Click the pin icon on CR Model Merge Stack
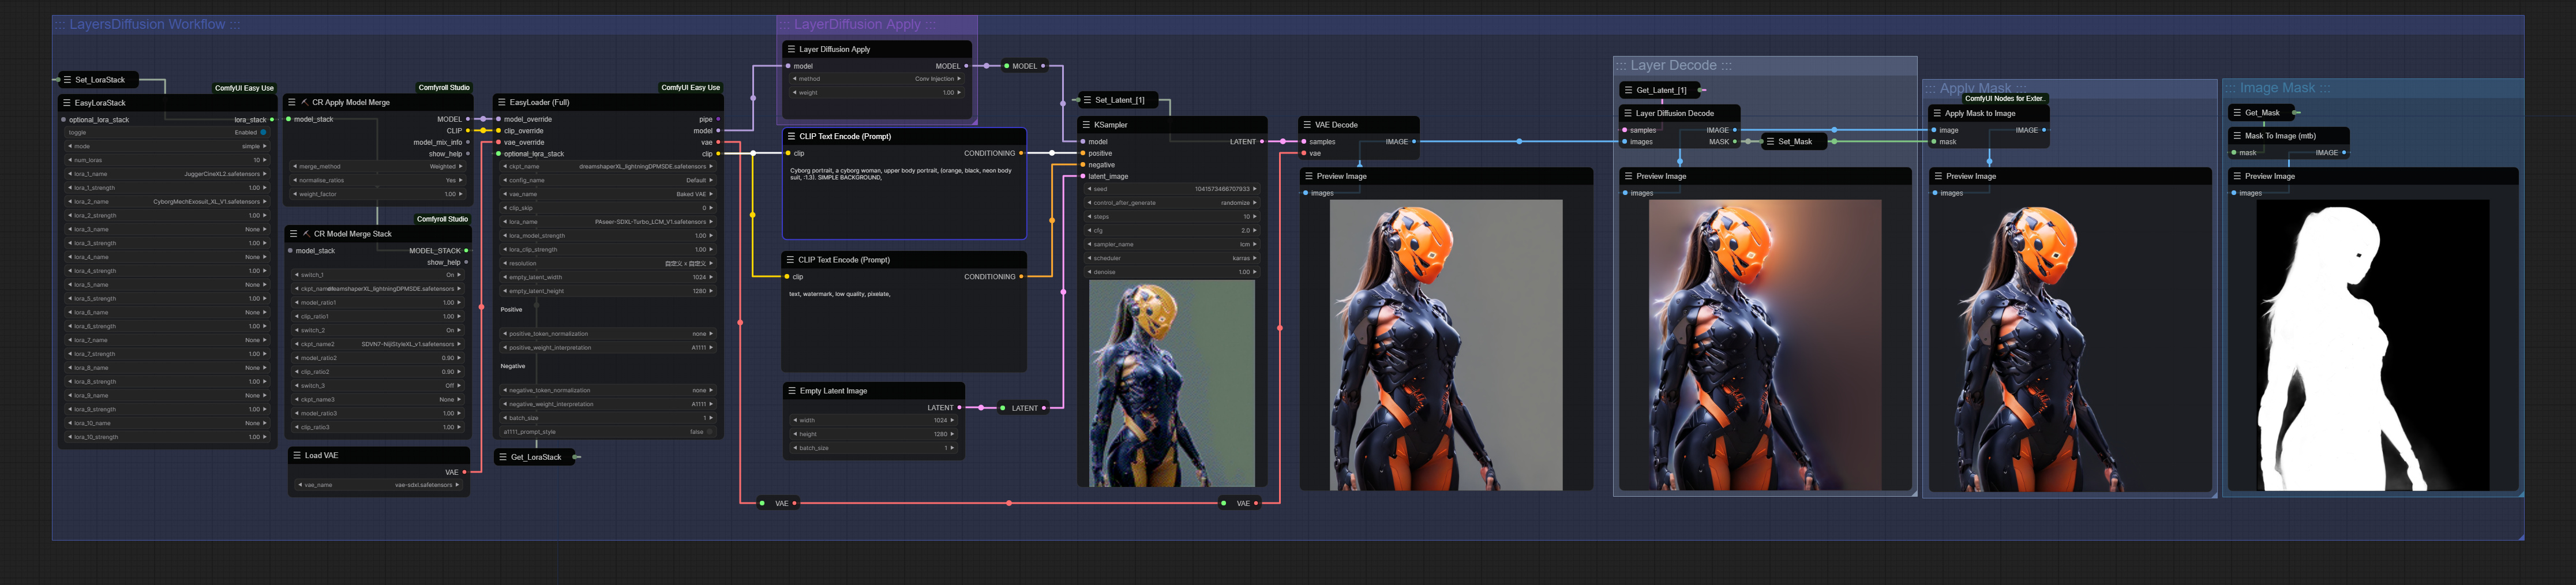Screen dimensions: 2576x585 306,233
